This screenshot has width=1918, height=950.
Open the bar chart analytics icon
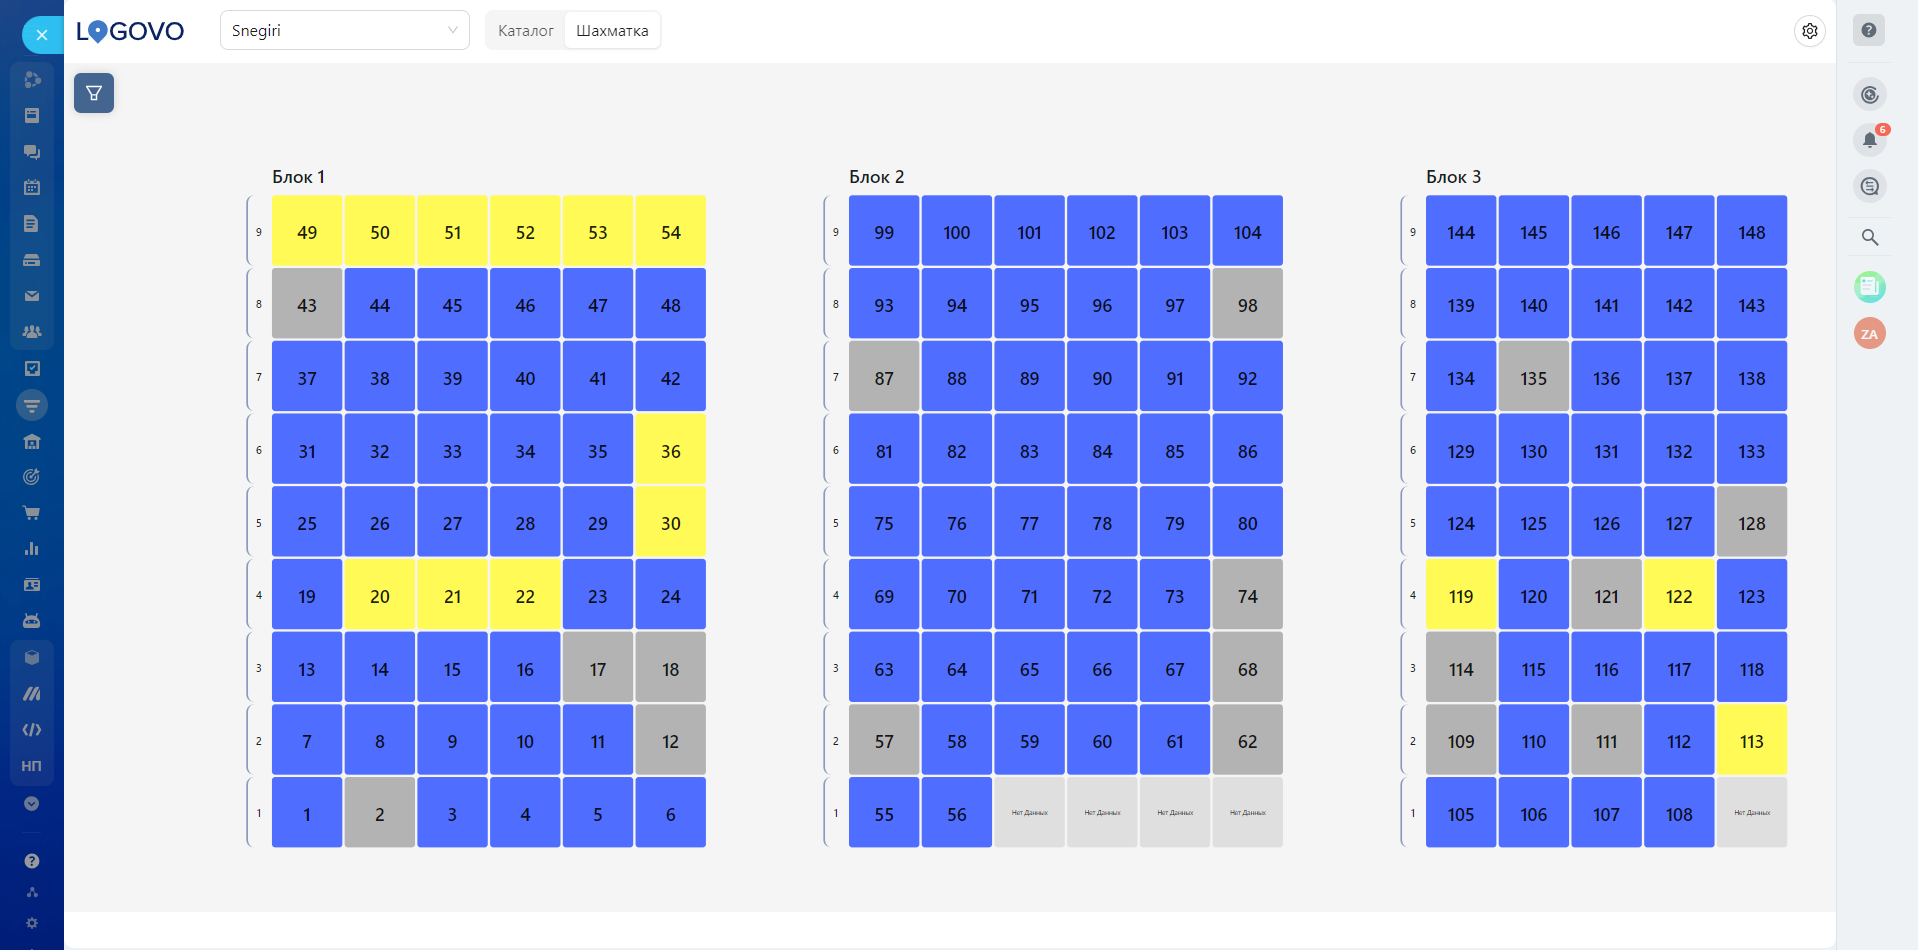click(32, 549)
